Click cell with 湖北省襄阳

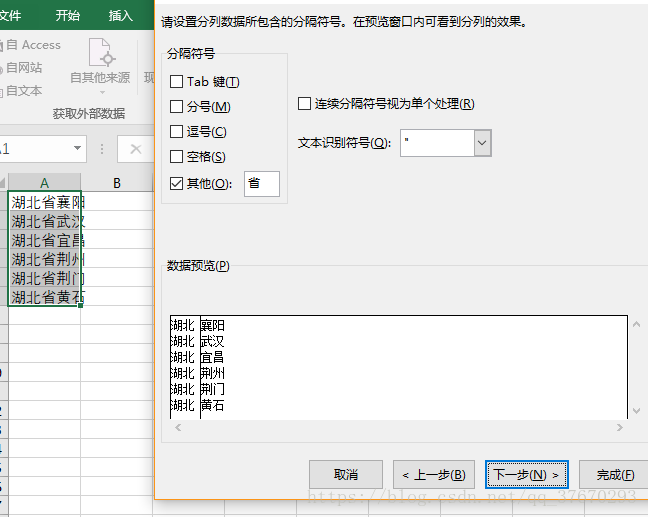(44, 202)
